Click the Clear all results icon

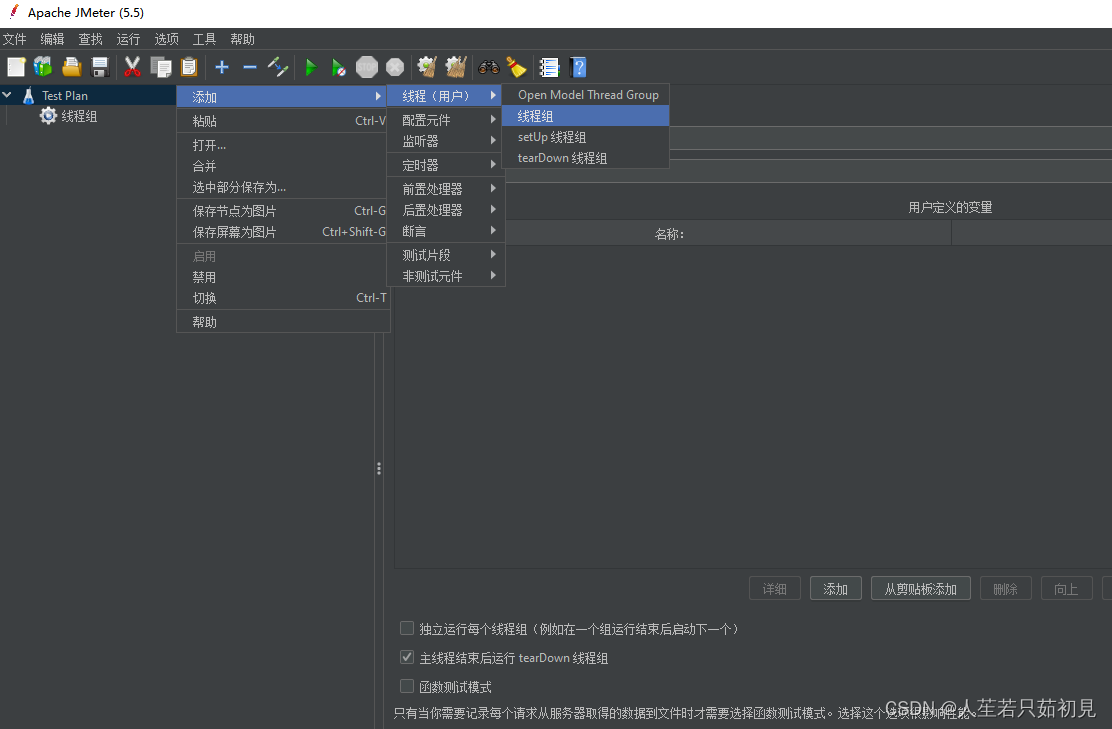tap(455, 67)
